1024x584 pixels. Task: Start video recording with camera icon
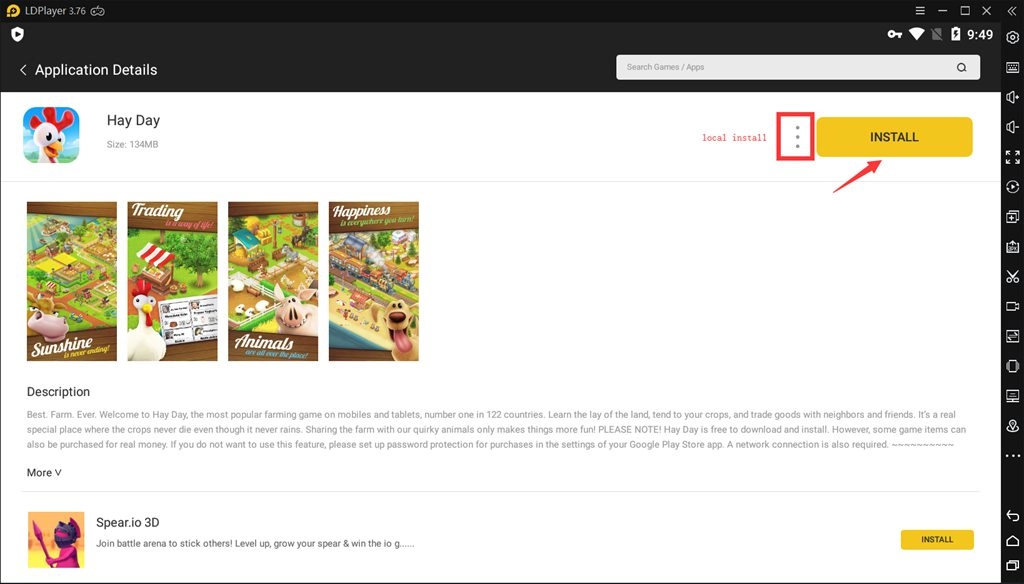pos(1012,306)
